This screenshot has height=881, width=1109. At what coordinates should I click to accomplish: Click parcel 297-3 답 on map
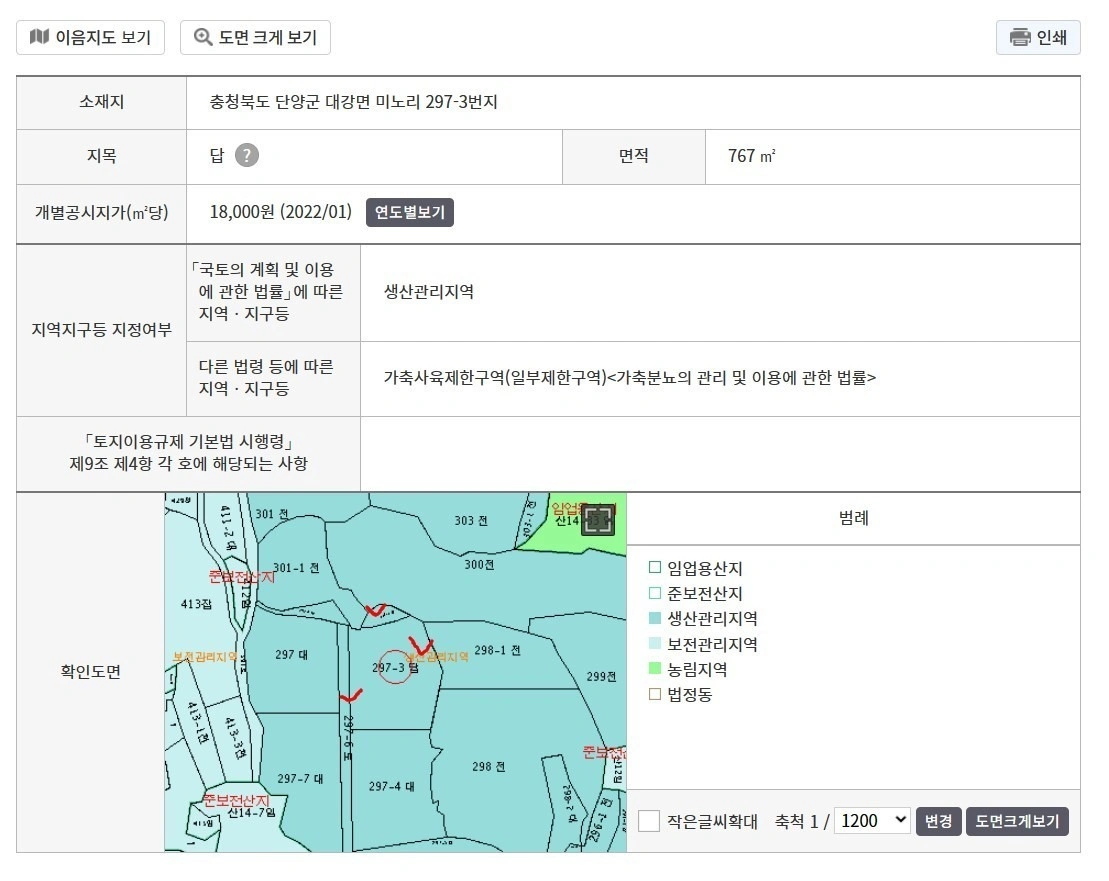coord(395,667)
